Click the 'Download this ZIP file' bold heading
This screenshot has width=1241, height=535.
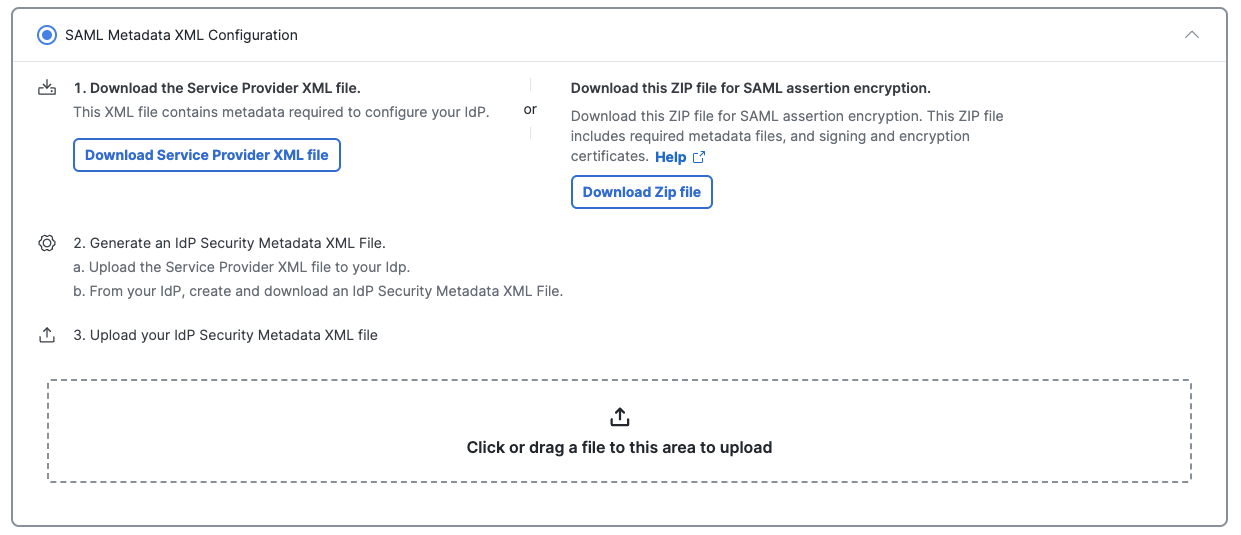(x=751, y=88)
